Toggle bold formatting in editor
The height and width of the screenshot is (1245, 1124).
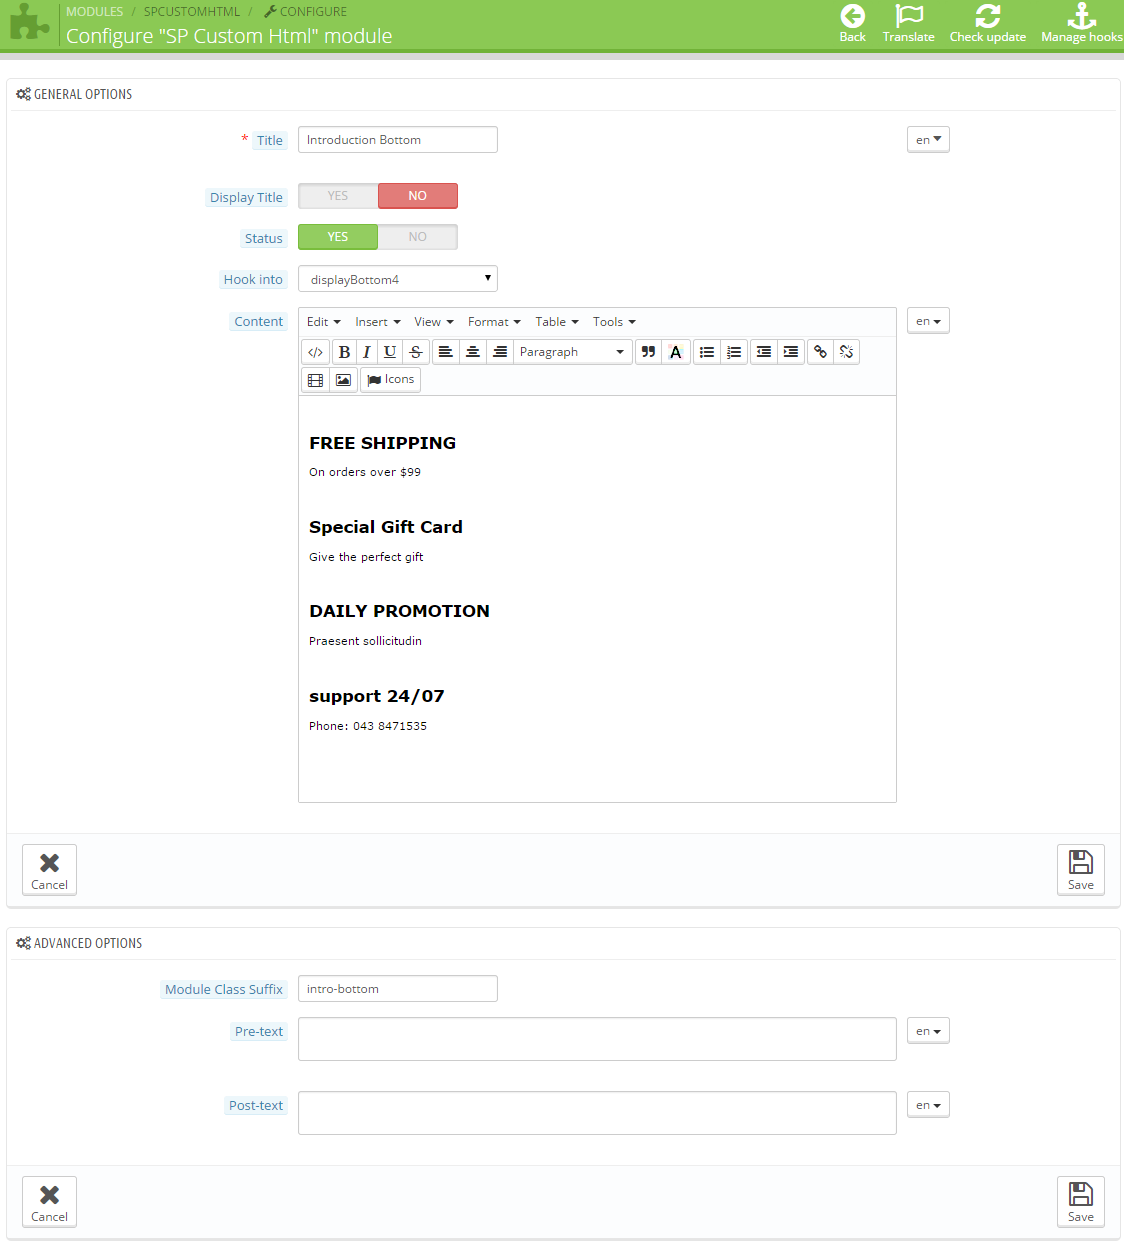point(344,352)
